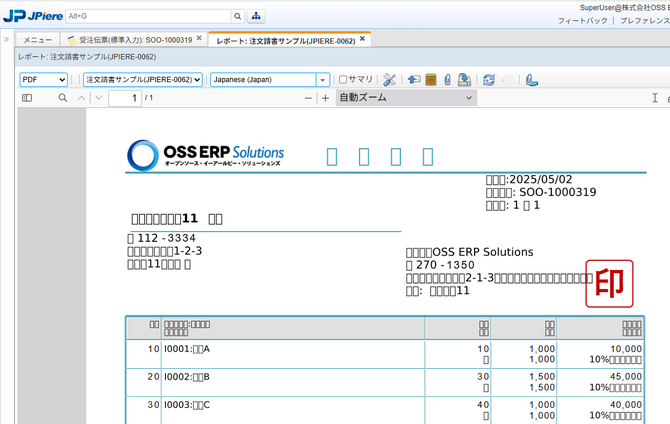Zoom out the PDF view
The width and height of the screenshot is (670, 424).
[x=308, y=98]
